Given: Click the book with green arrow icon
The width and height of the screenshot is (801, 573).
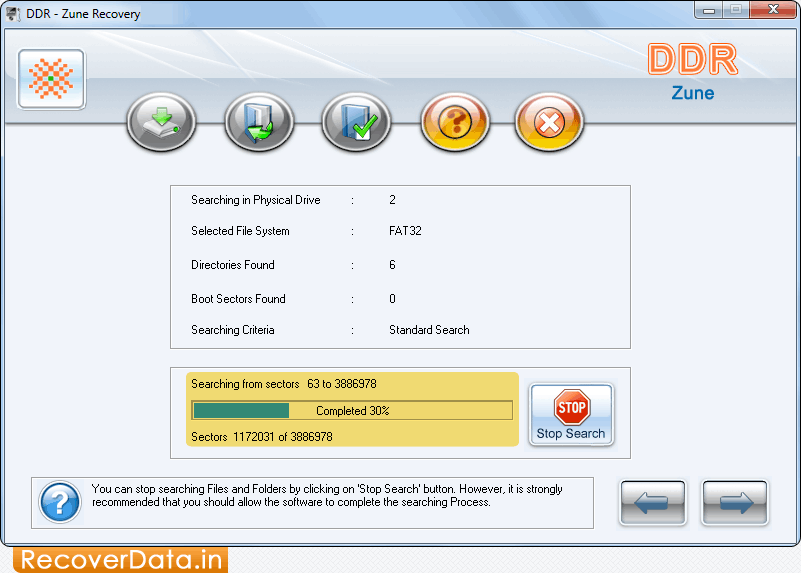Looking at the screenshot, I should click(259, 122).
